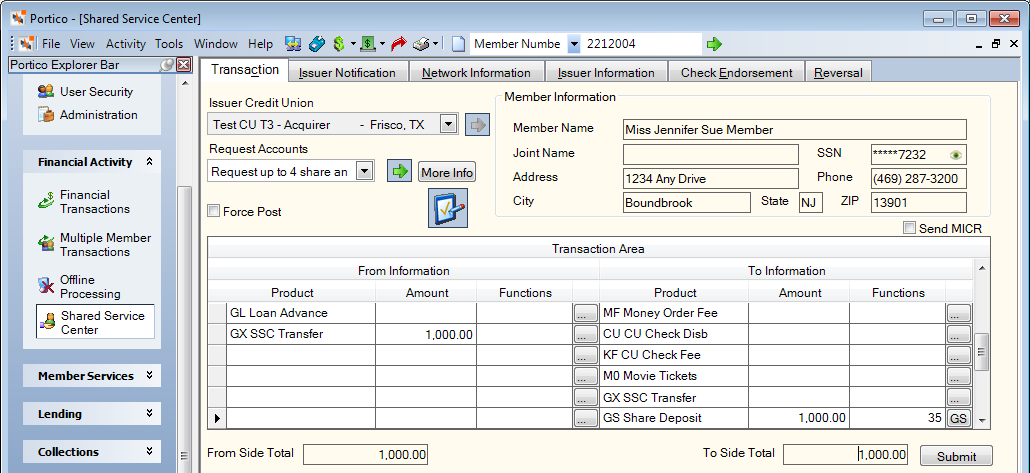This screenshot has height=473, width=1030.
Task: Open the File menu
Action: tap(51, 44)
